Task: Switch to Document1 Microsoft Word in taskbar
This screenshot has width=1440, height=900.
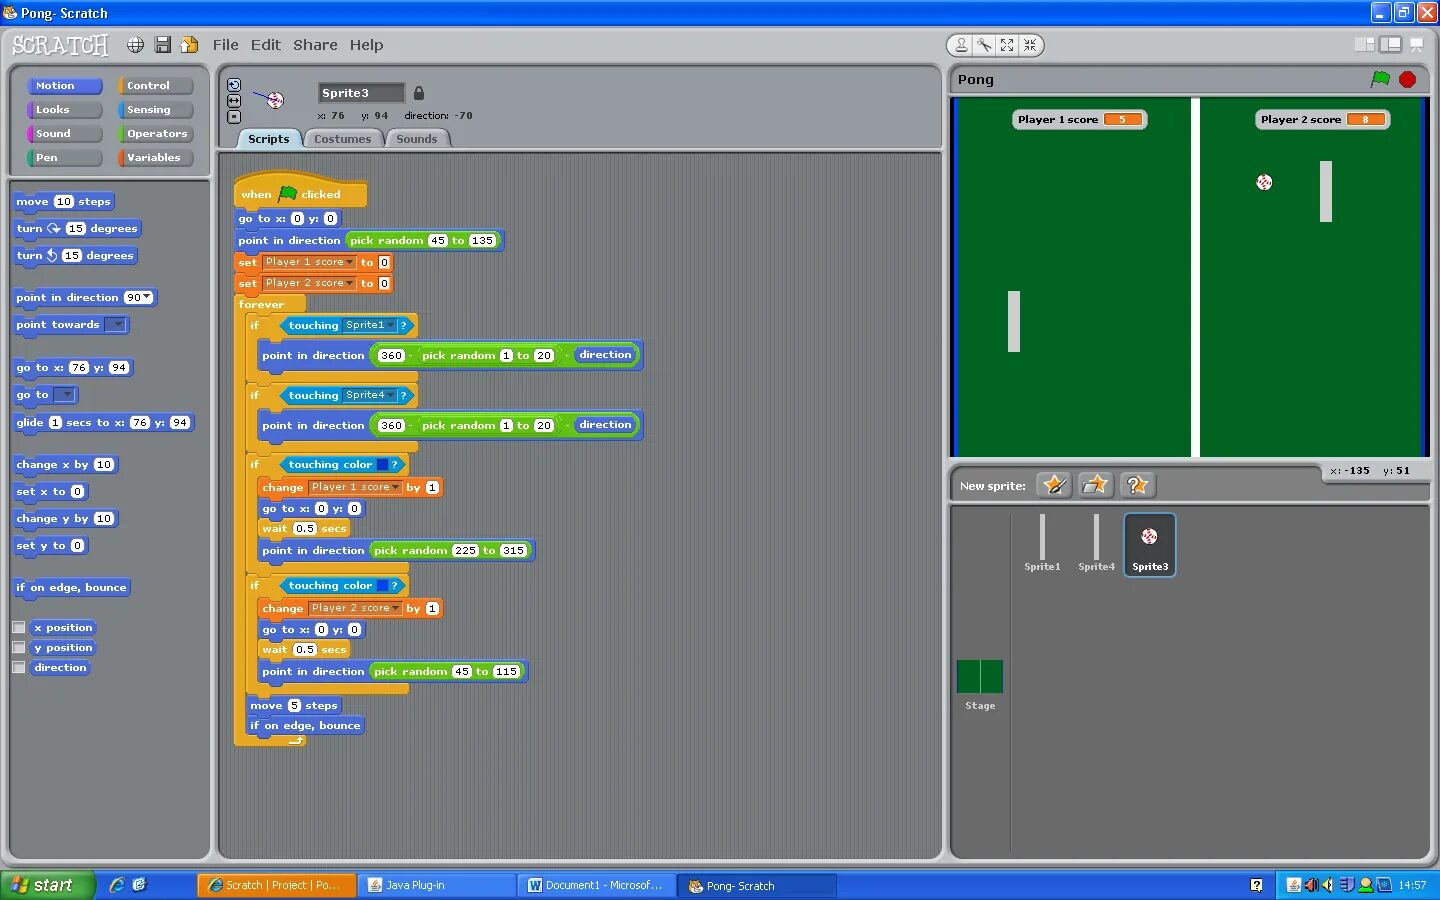Action: [x=596, y=885]
